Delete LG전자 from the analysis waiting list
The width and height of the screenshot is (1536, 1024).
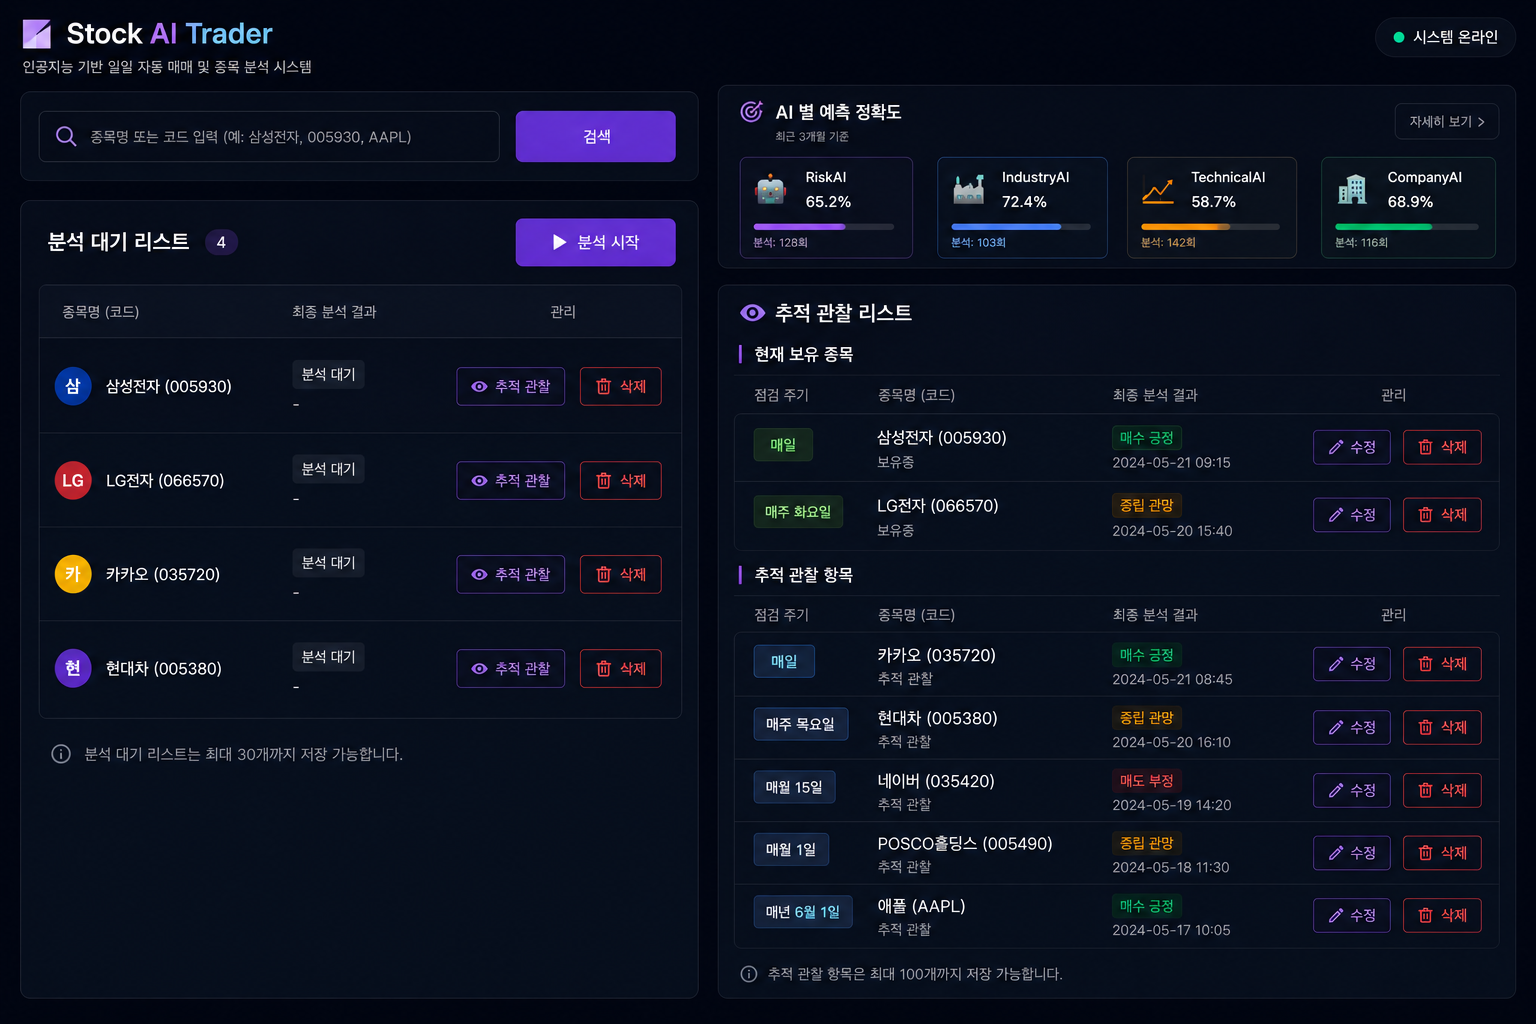click(x=621, y=480)
